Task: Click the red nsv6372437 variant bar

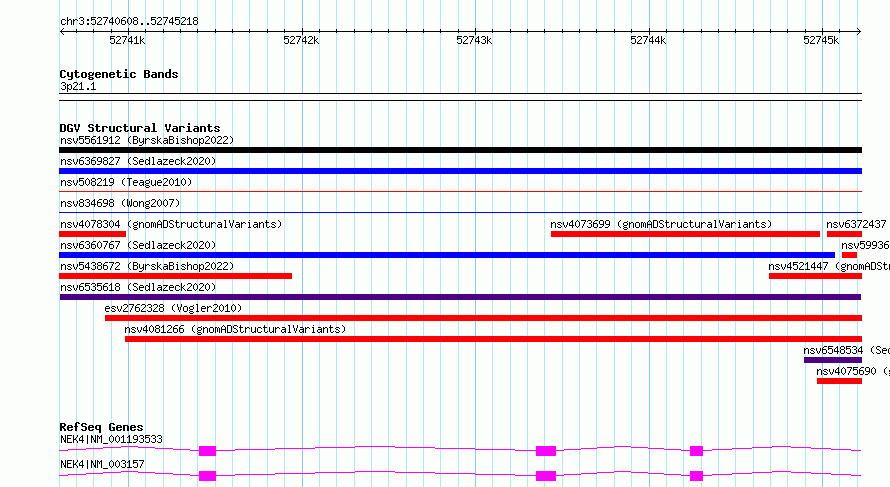Action: pyautogui.click(x=845, y=234)
